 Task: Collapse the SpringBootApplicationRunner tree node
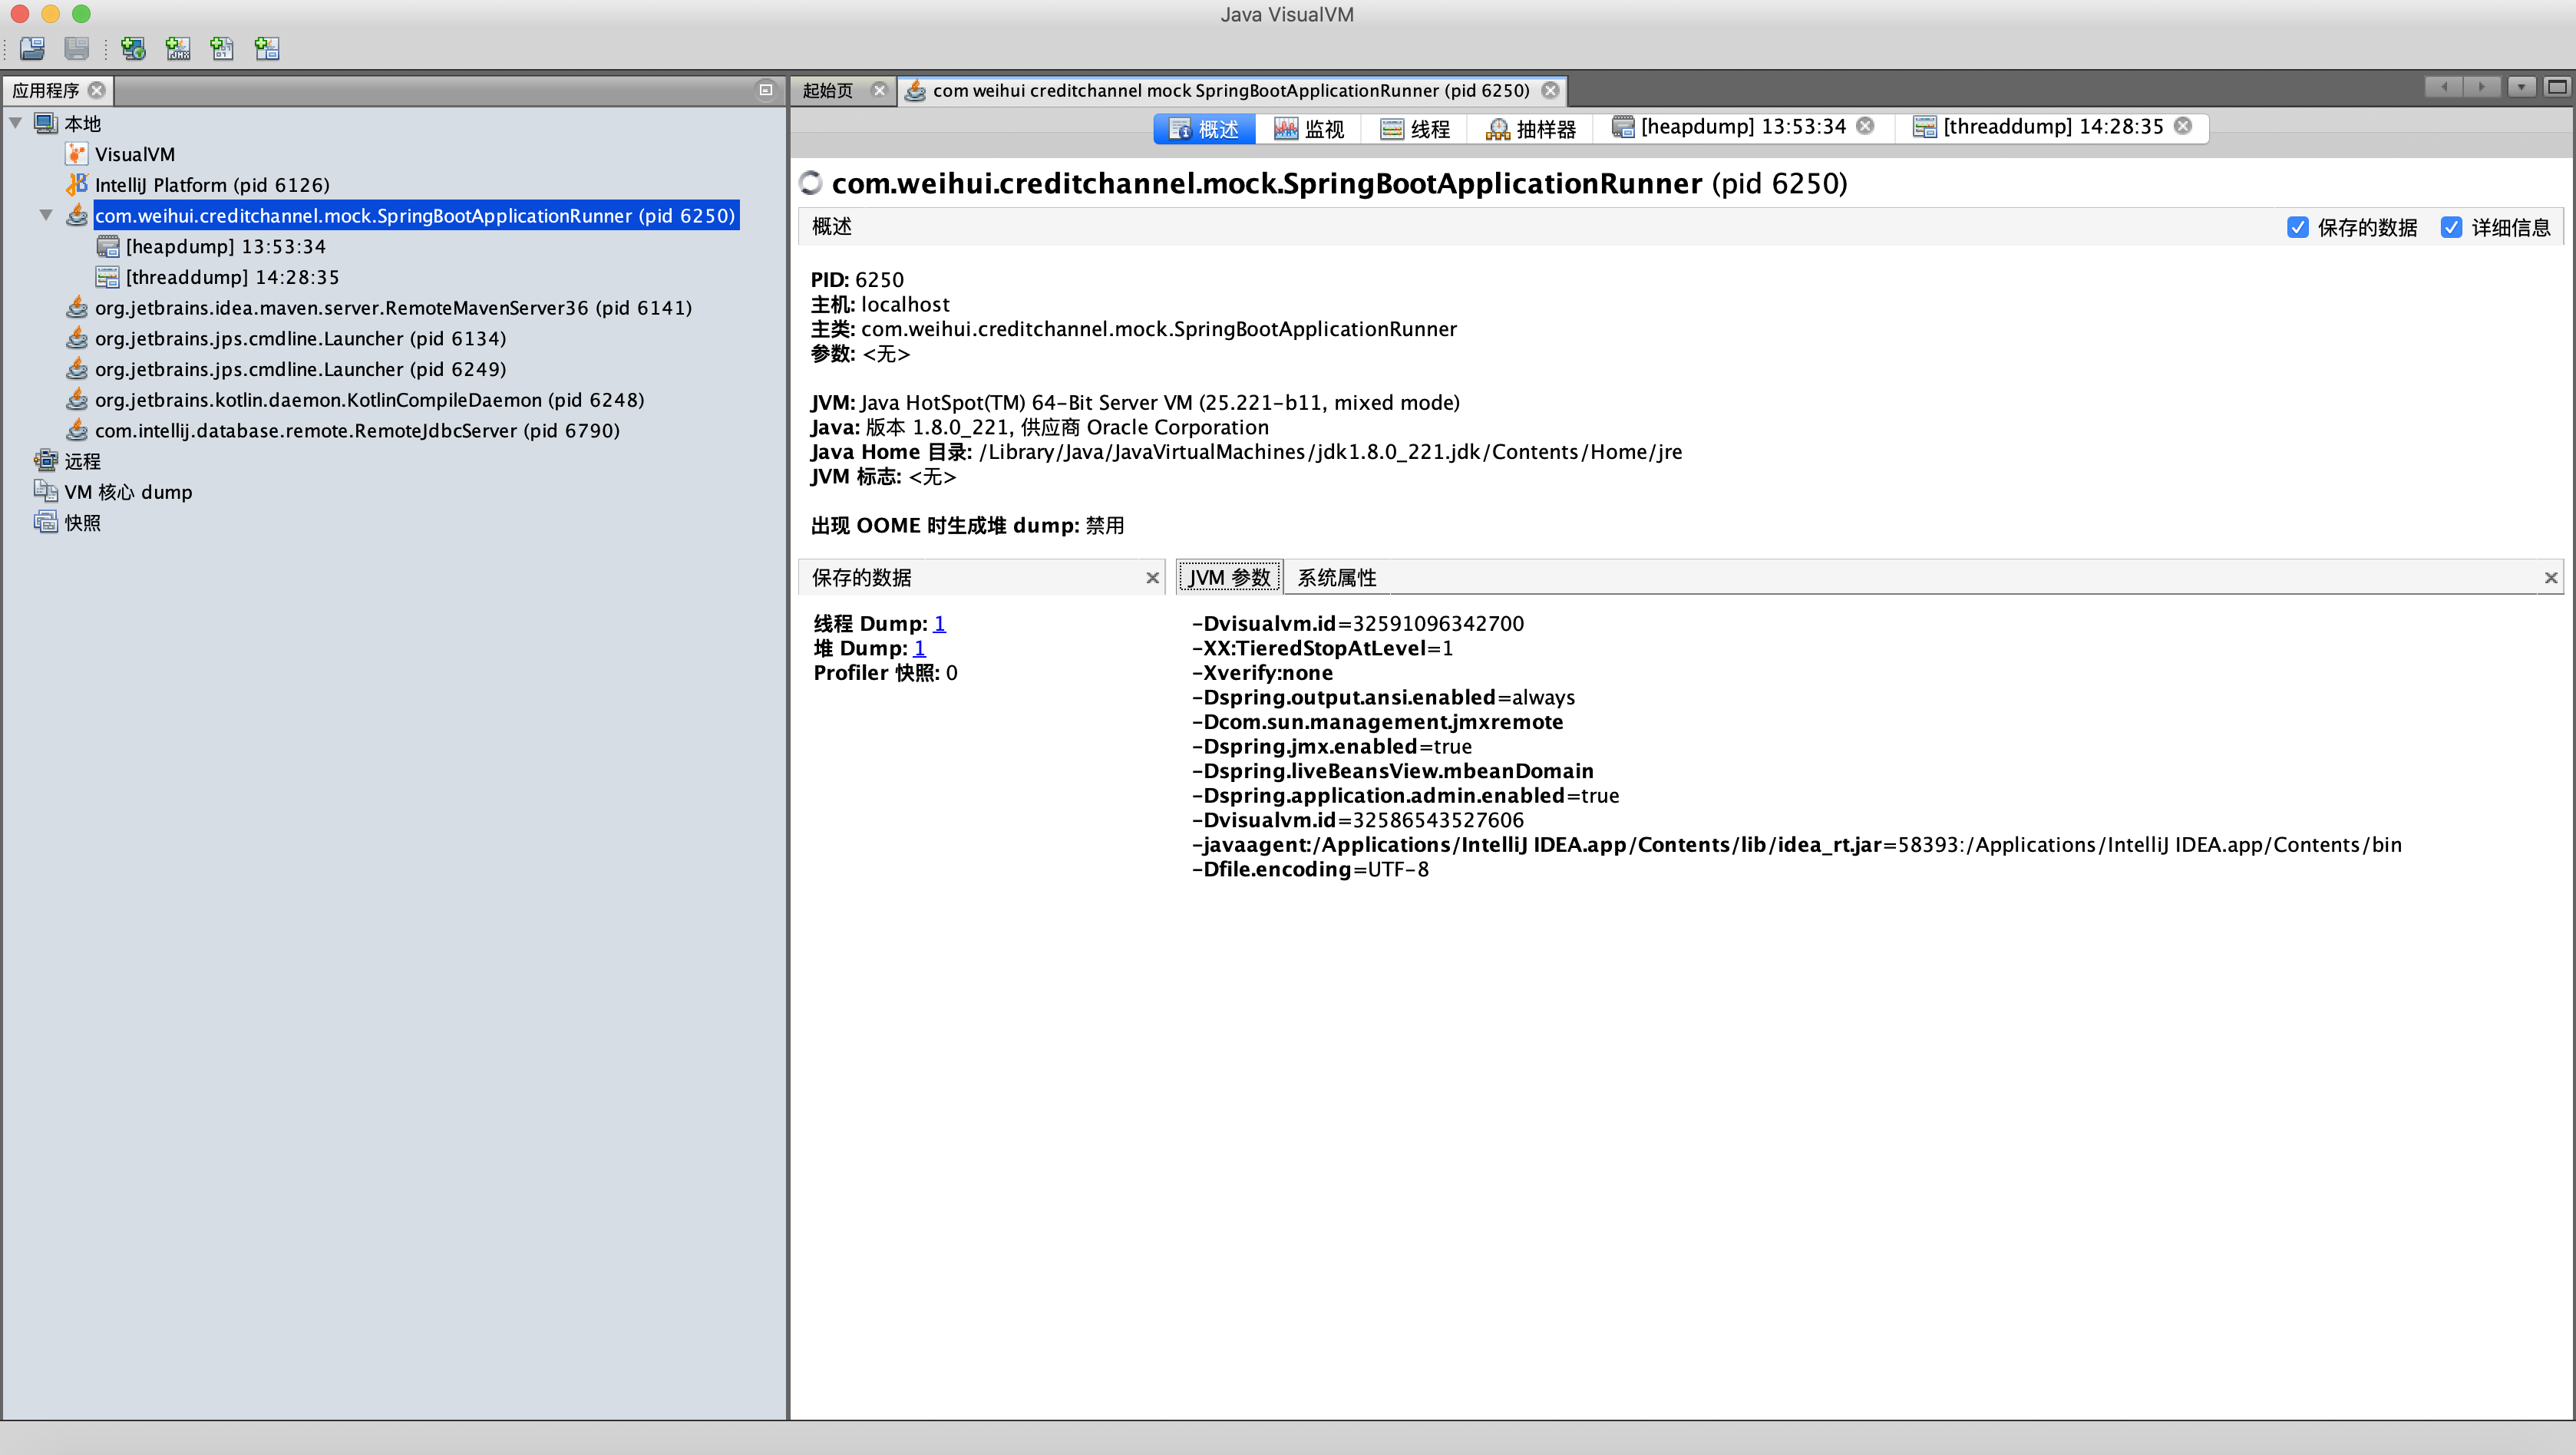pyautogui.click(x=46, y=215)
